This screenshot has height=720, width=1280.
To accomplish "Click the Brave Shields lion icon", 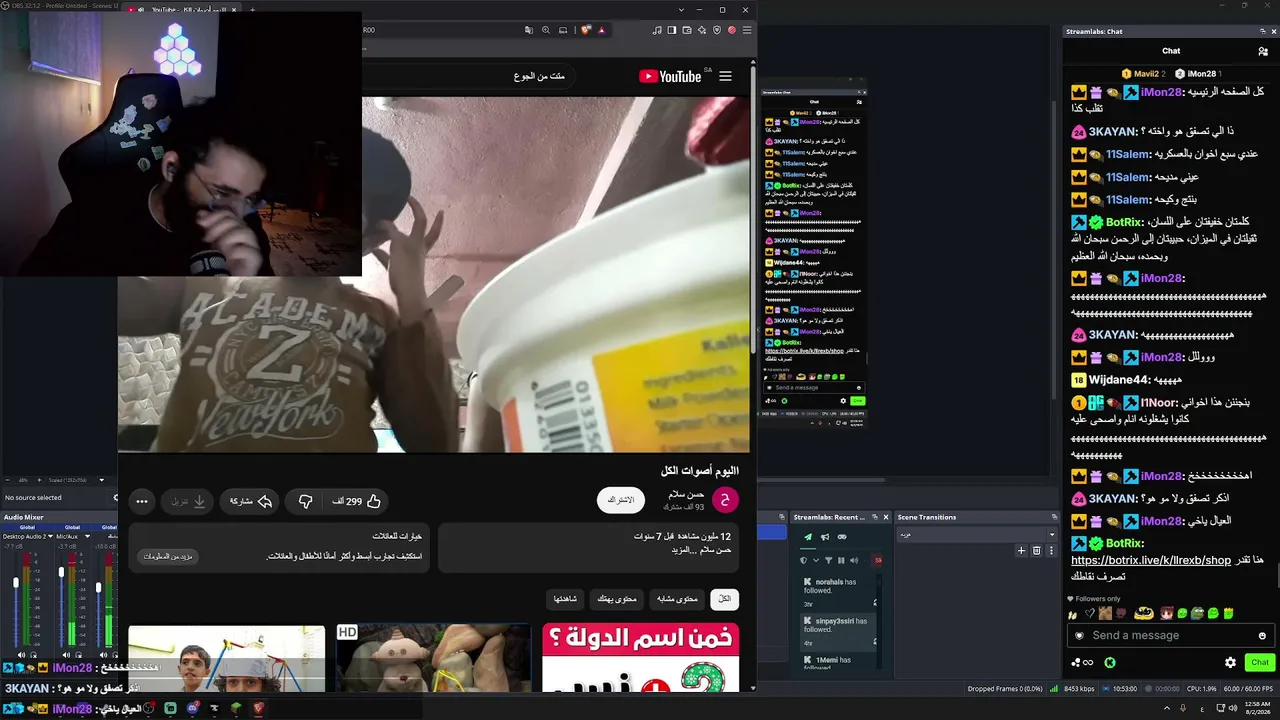I will (587, 30).
